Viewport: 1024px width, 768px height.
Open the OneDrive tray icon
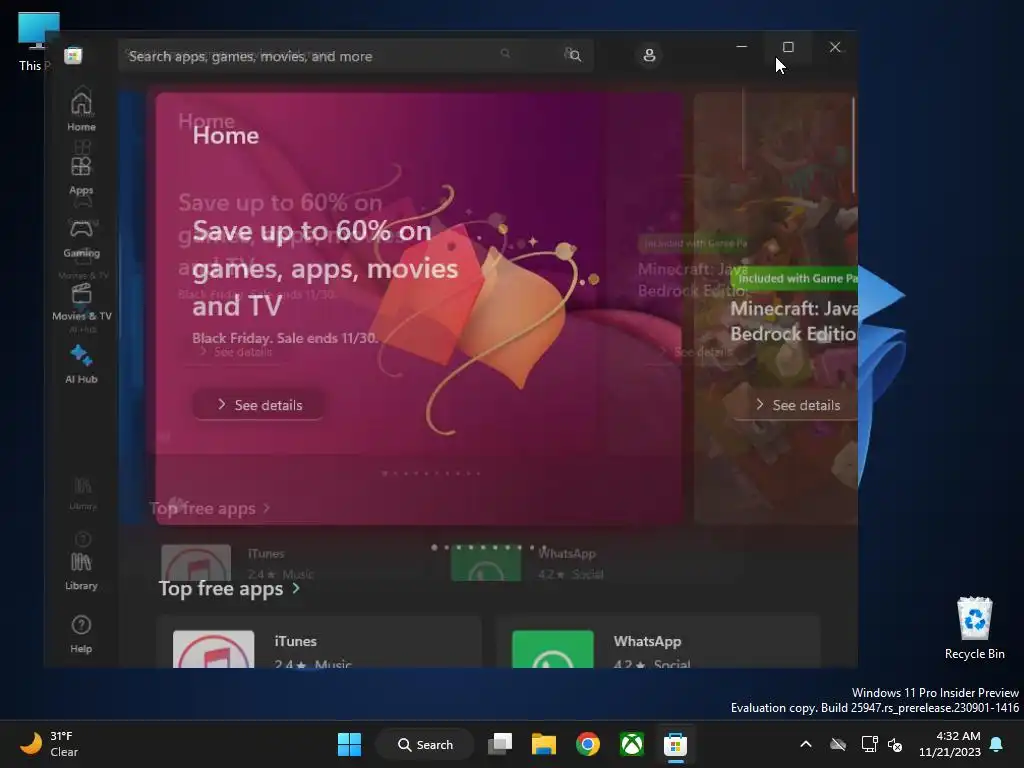click(838, 744)
